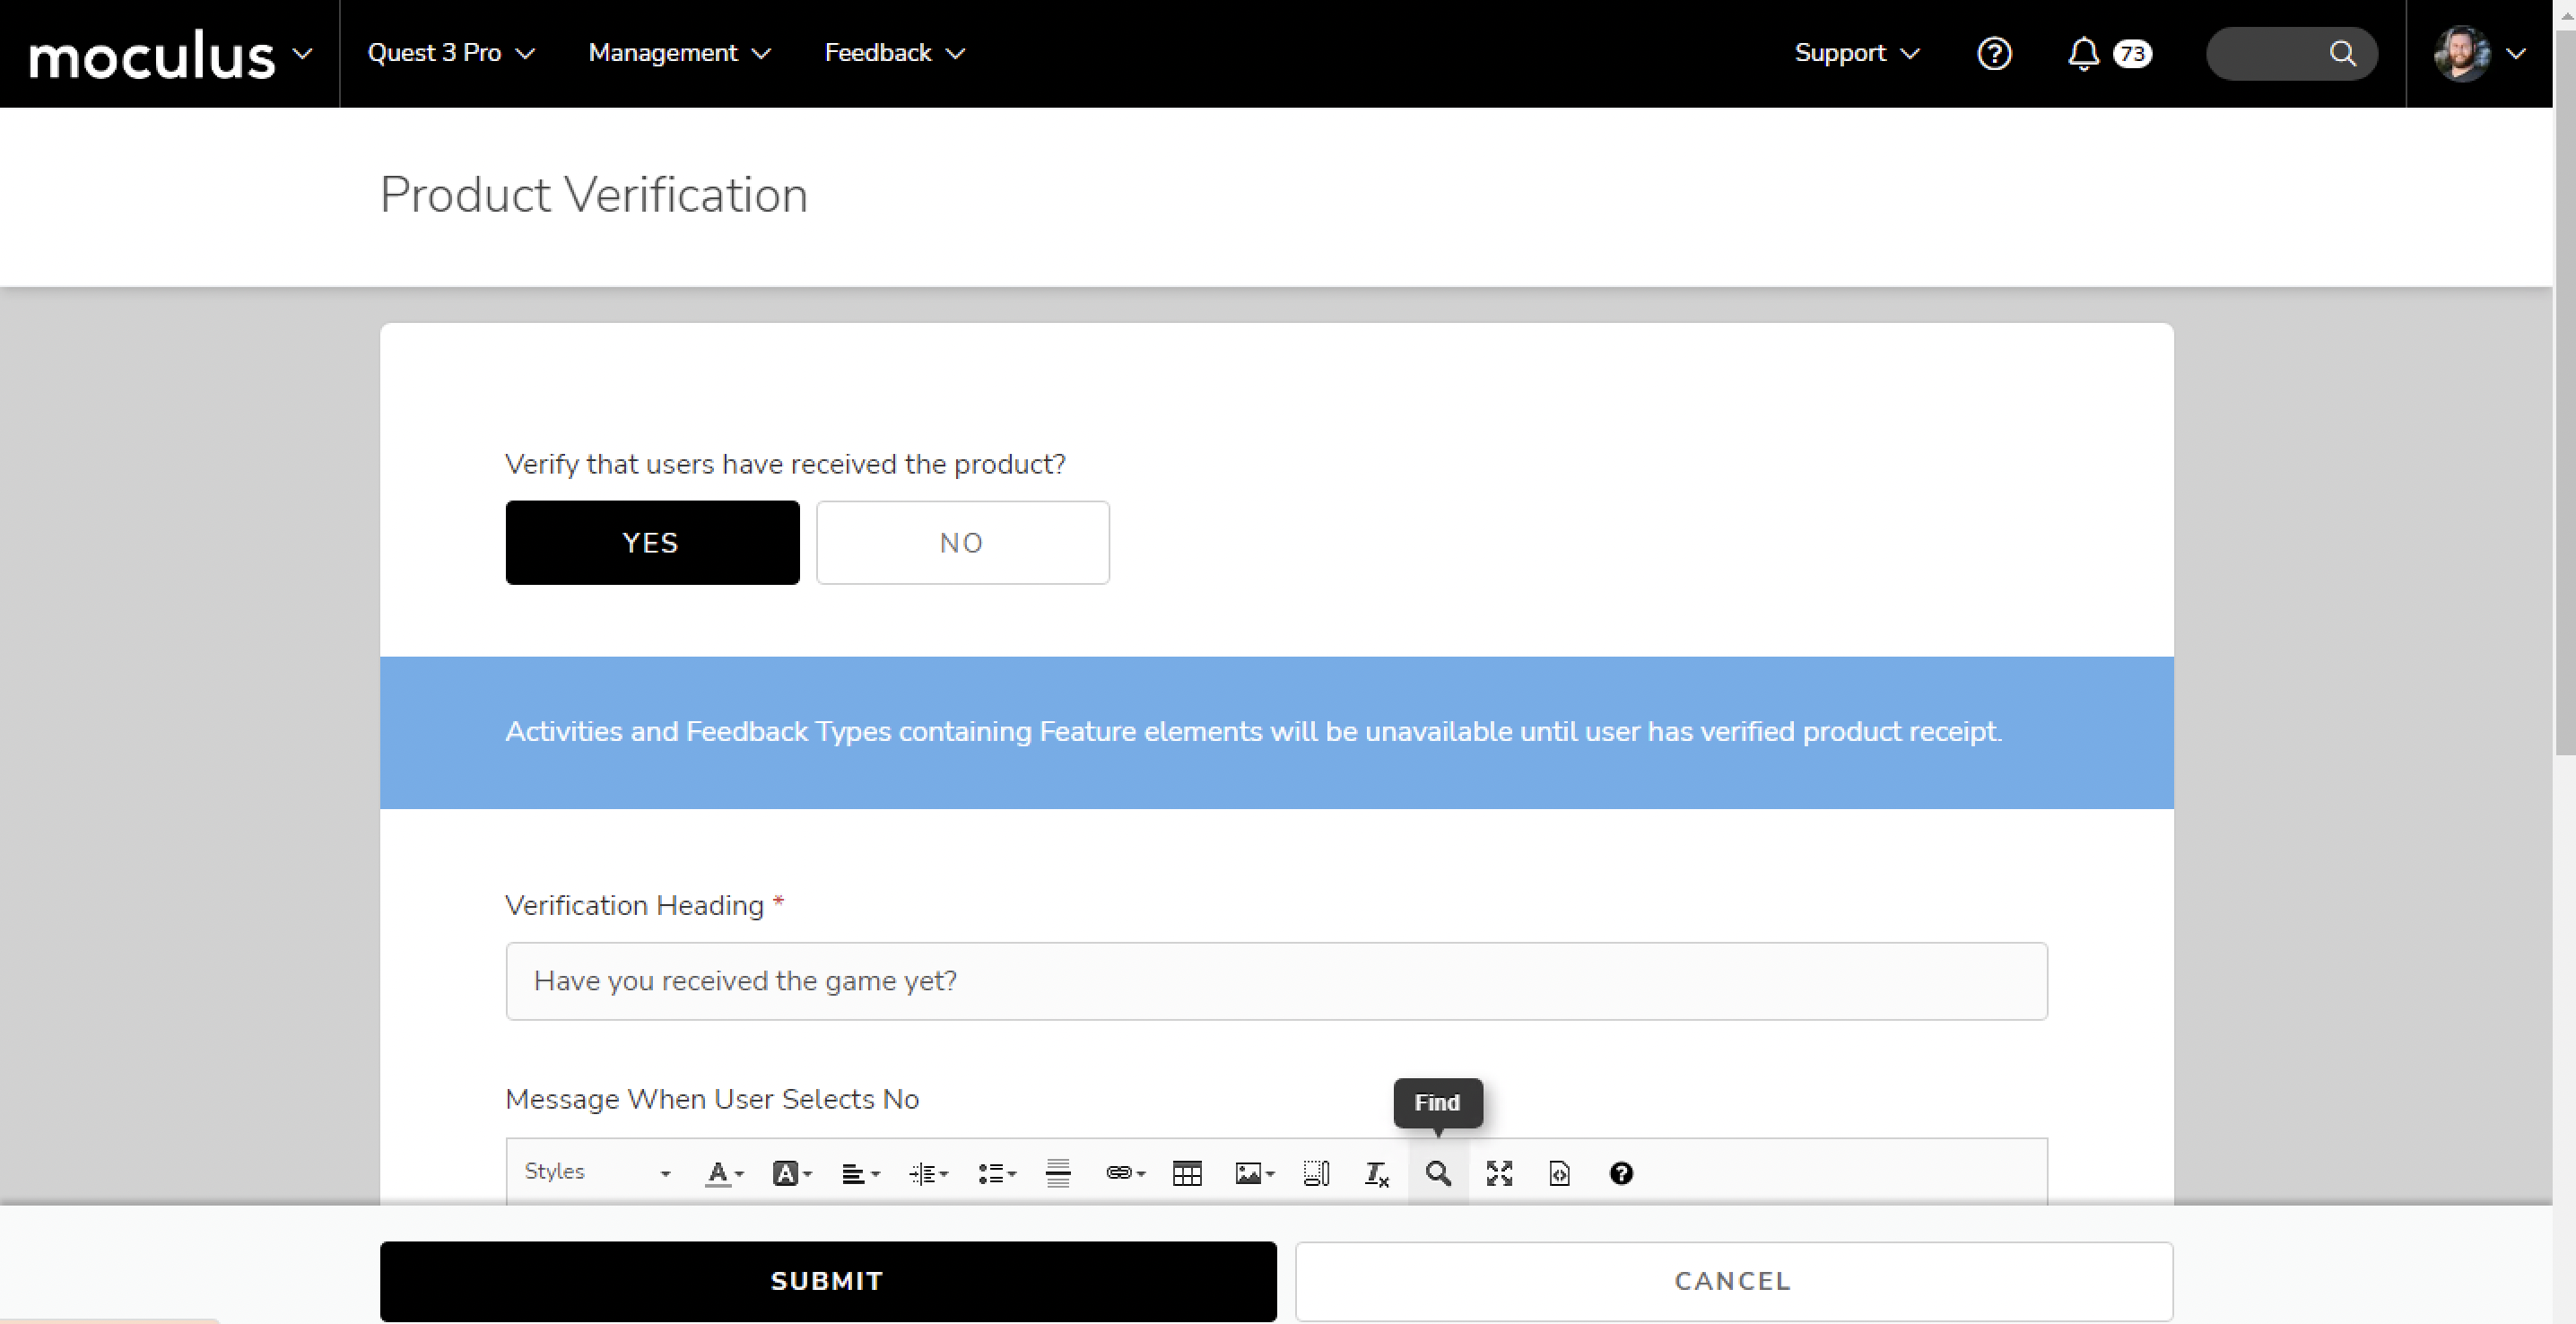Click the Select All toolbar icon
This screenshot has height=1324, width=2576.
[x=1316, y=1173]
